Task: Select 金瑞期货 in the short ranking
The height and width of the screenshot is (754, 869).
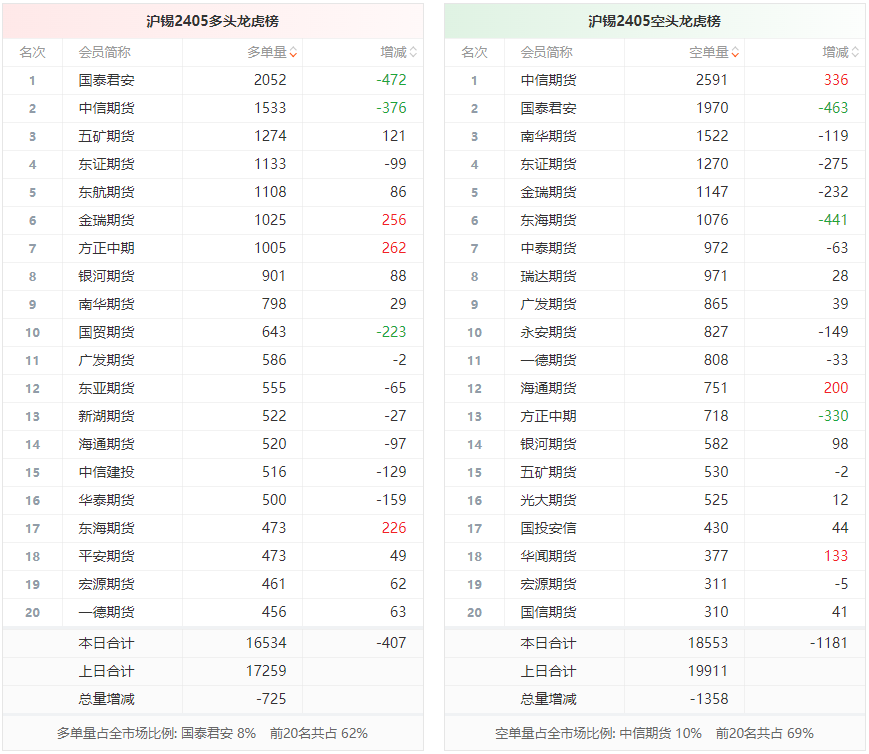Action: [548, 192]
